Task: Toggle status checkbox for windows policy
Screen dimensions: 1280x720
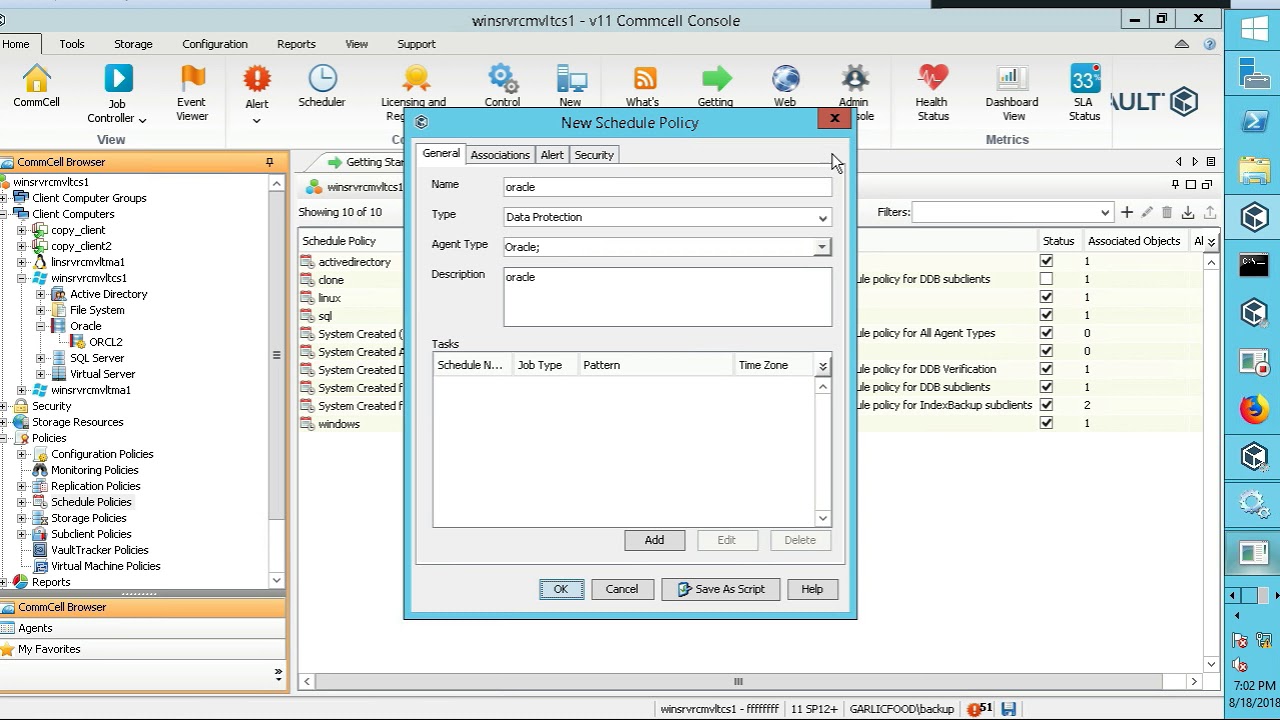Action: click(1046, 423)
